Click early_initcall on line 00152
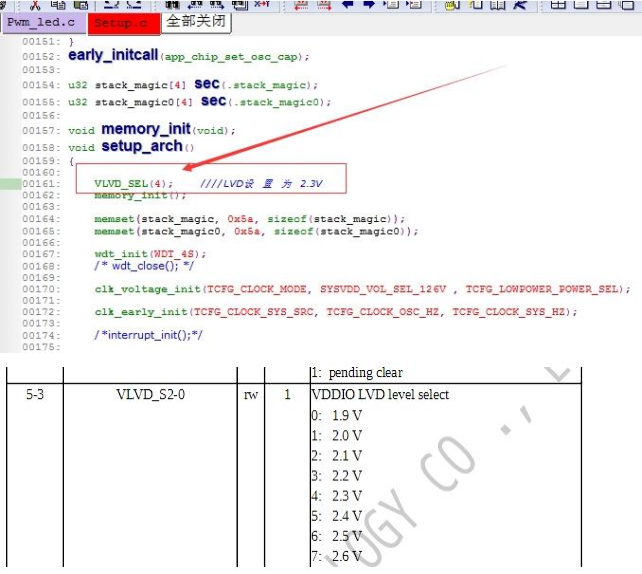This screenshot has width=642, height=574. [x=113, y=55]
